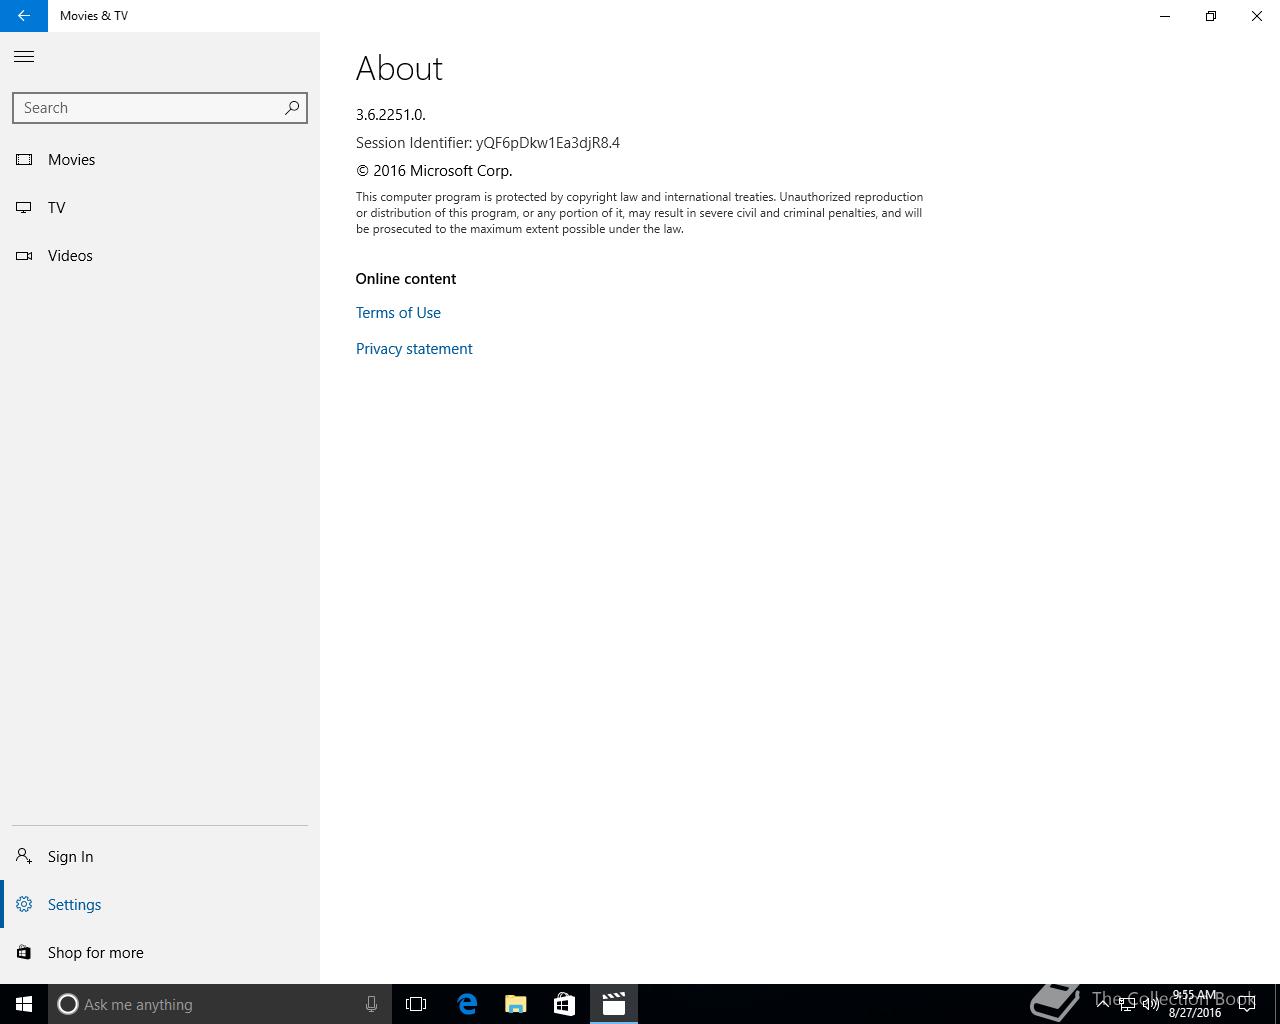This screenshot has width=1280, height=1024.
Task: Click the Sign In person icon
Action: (x=24, y=857)
